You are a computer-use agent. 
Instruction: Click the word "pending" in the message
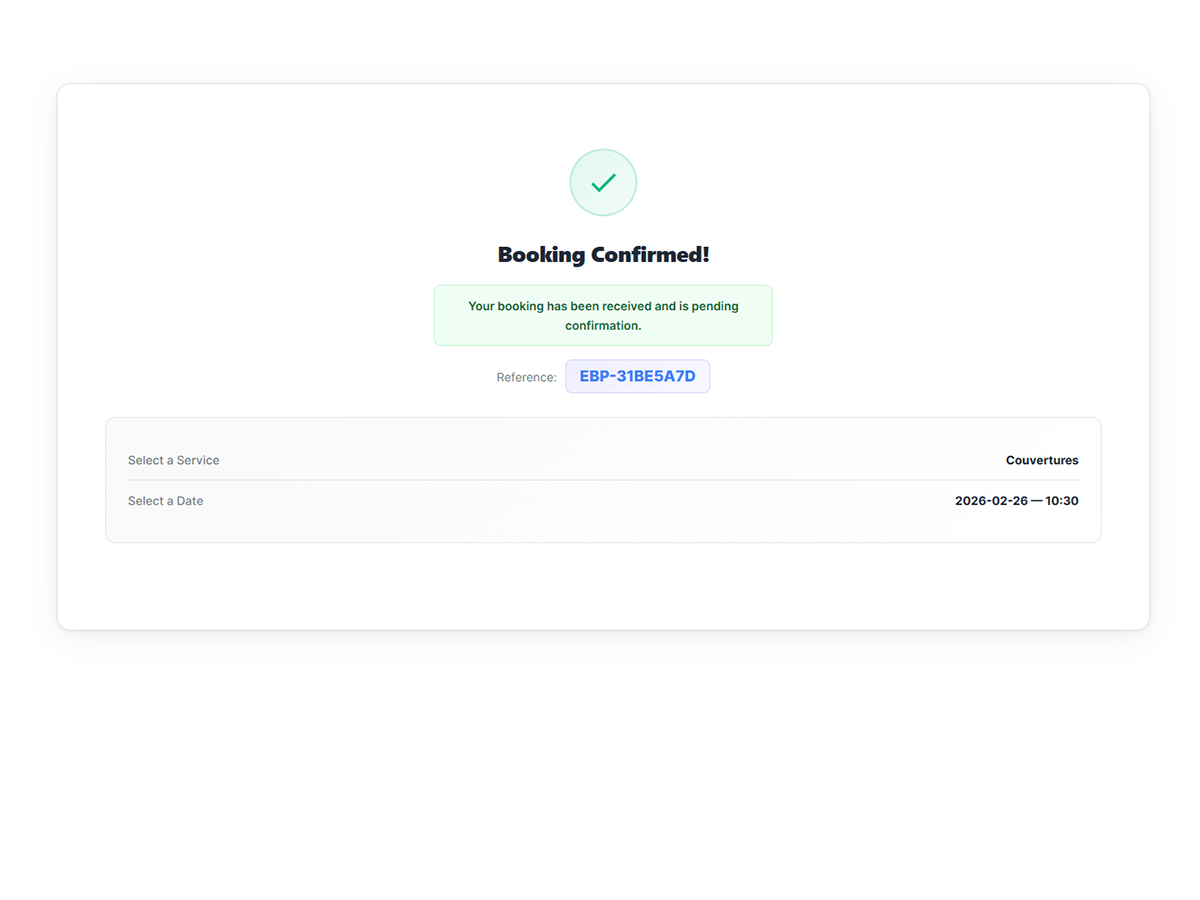[x=715, y=306]
